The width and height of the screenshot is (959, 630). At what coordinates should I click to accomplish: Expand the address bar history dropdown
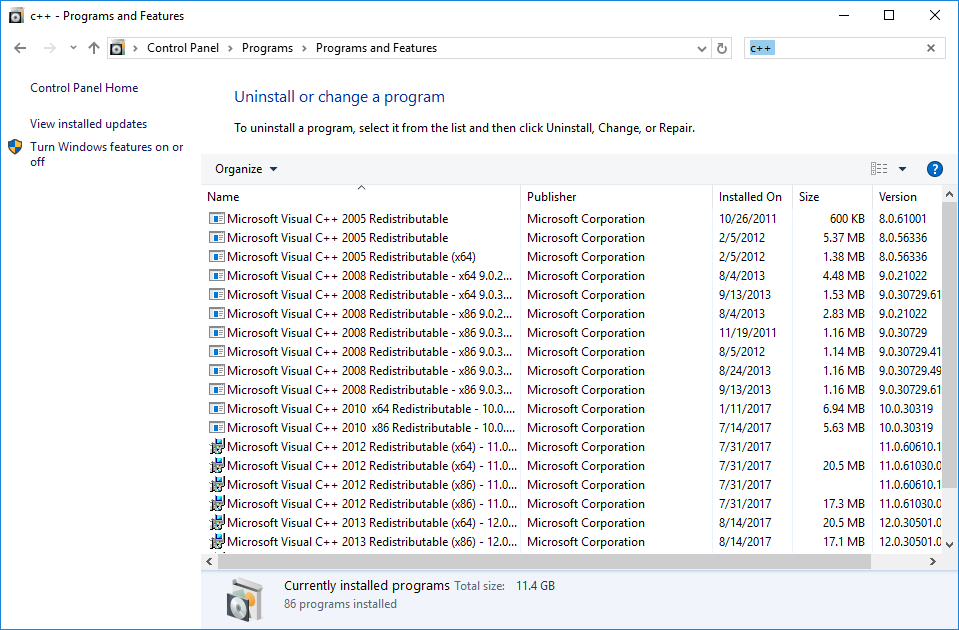tap(701, 48)
